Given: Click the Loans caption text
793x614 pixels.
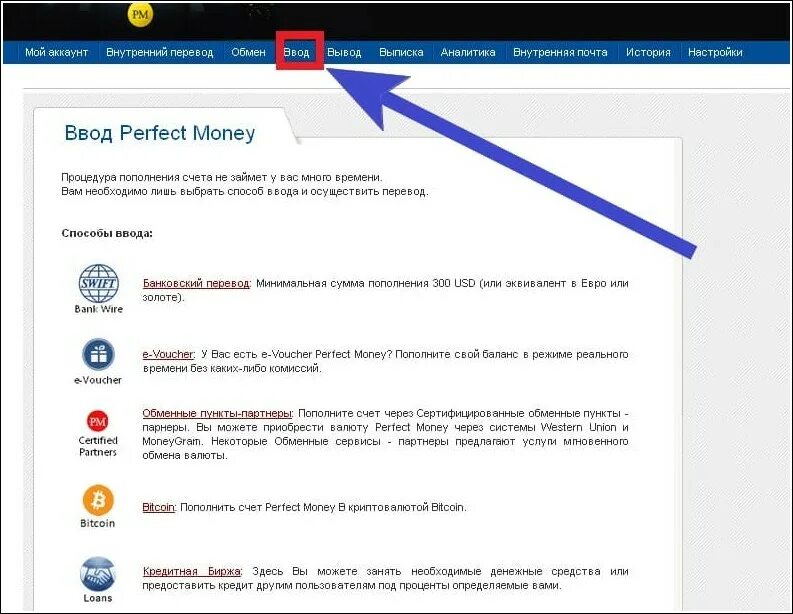Looking at the screenshot, I should click(98, 598).
